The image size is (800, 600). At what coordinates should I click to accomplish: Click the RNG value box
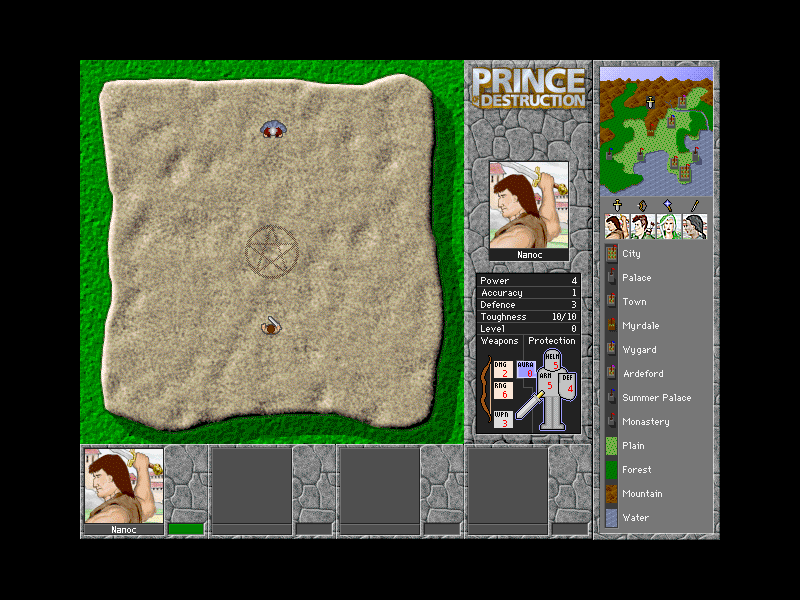pyautogui.click(x=503, y=390)
